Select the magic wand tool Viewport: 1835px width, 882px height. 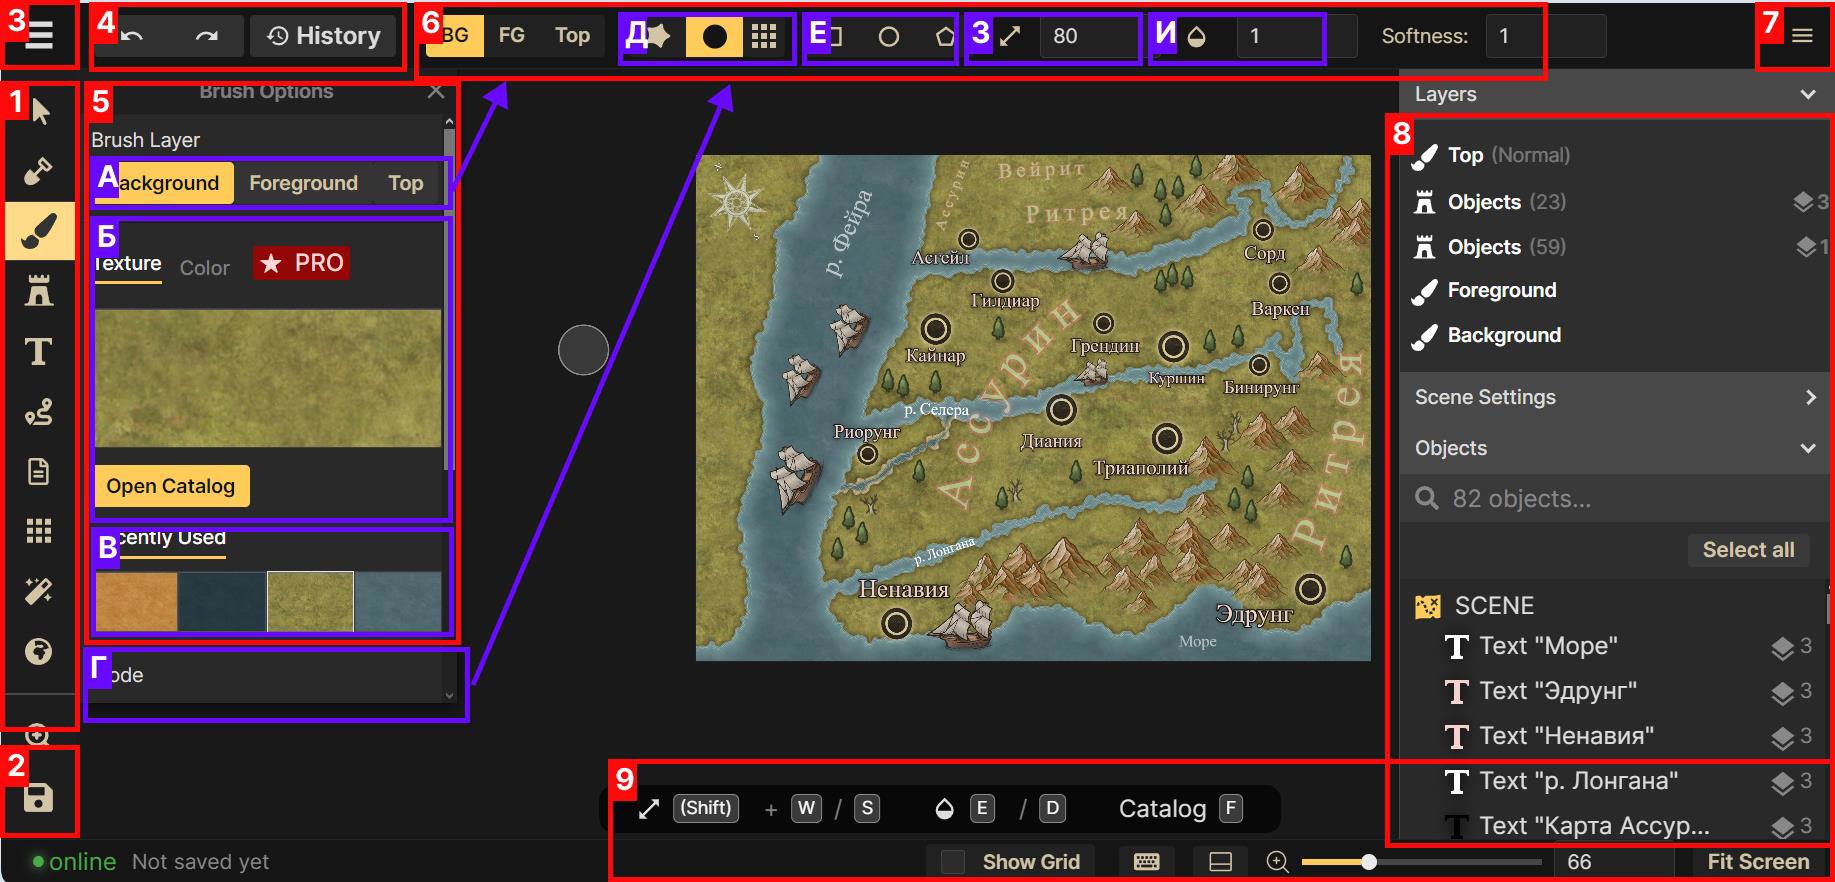(39, 591)
